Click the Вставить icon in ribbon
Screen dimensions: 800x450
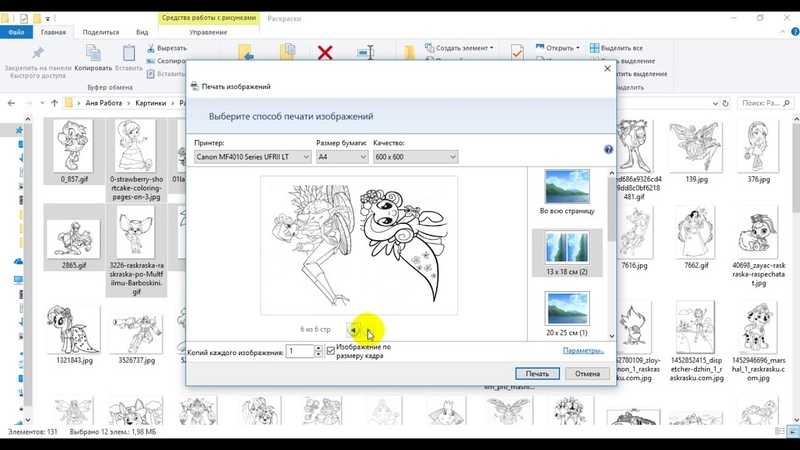pos(129,53)
